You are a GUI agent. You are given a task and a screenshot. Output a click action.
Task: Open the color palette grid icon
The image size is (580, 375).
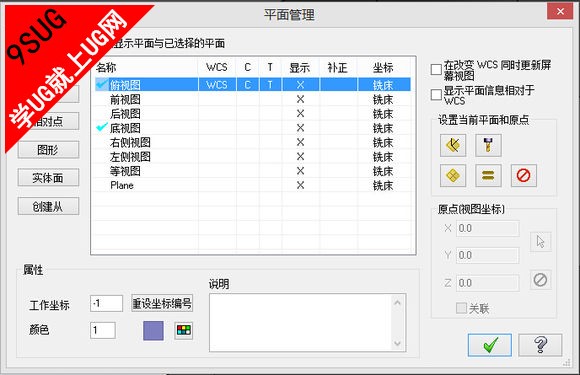pyautogui.click(x=183, y=330)
